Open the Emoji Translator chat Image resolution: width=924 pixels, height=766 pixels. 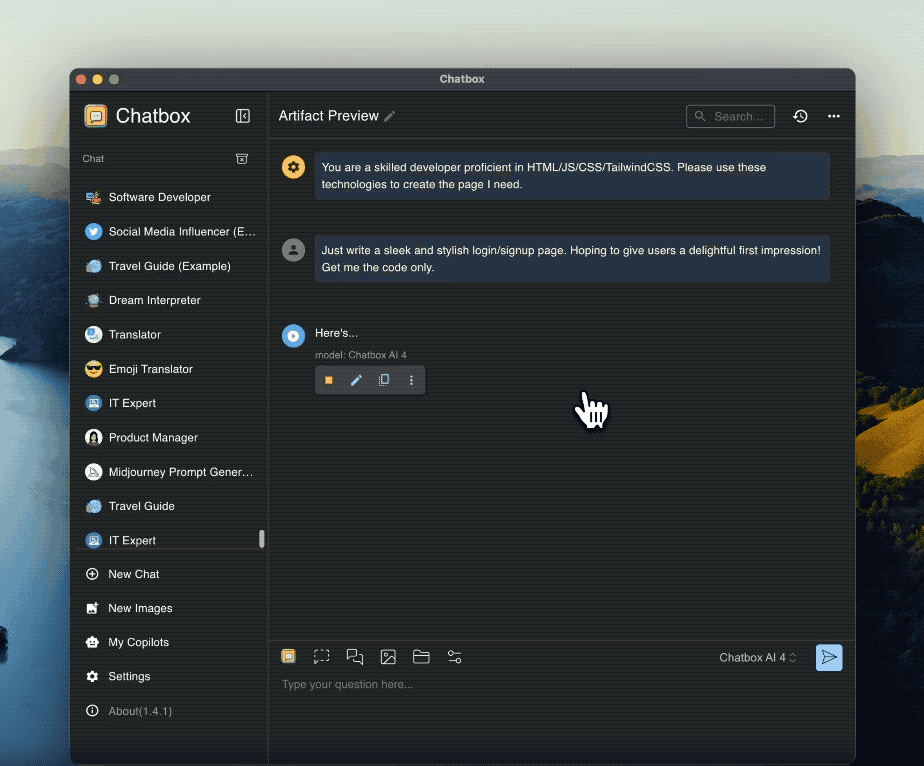170,369
